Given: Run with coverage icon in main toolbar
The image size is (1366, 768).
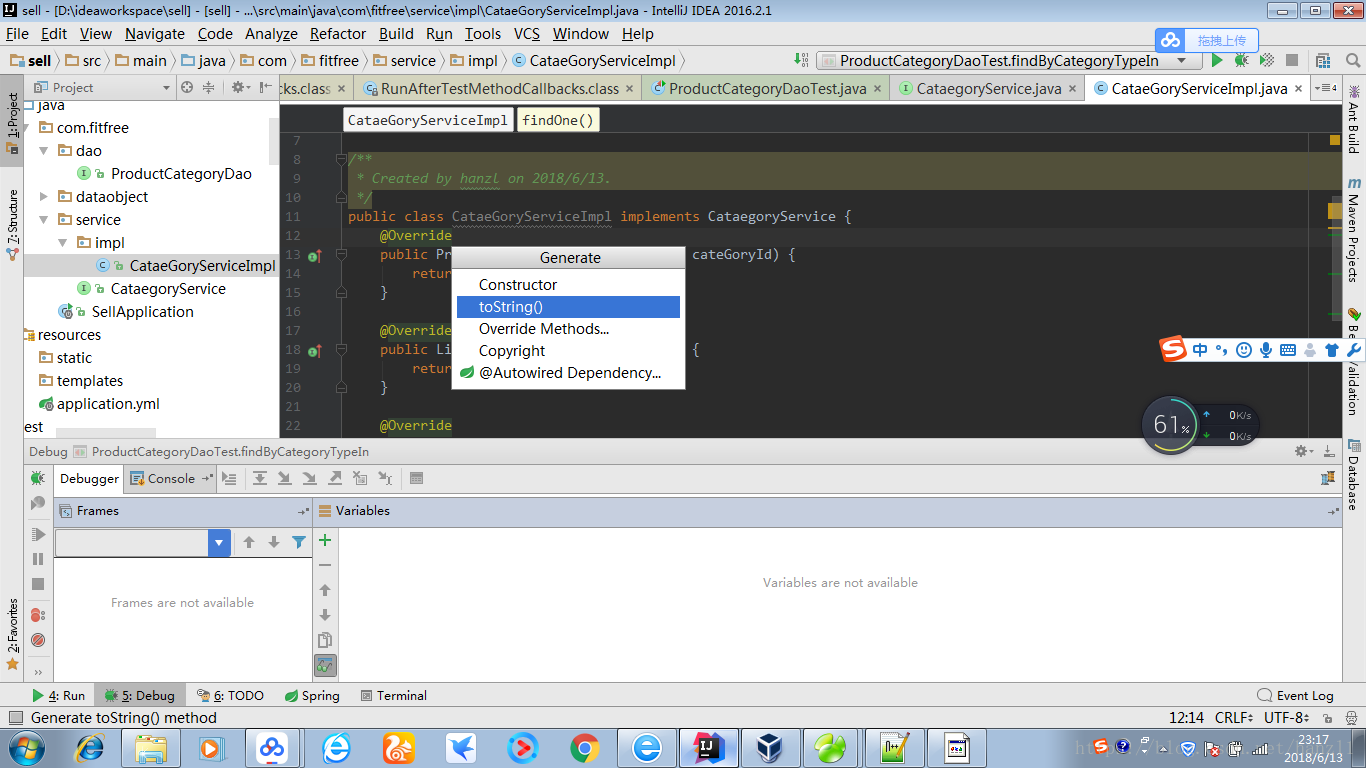Looking at the screenshot, I should (1266, 60).
